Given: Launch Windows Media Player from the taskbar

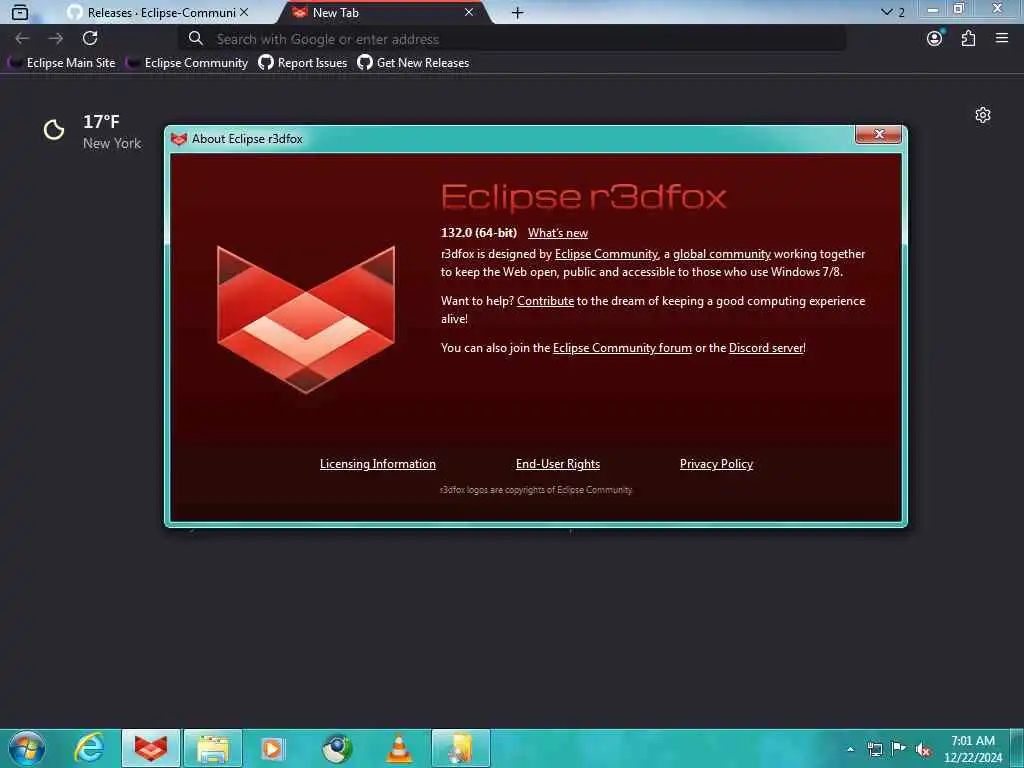Looking at the screenshot, I should click(273, 748).
